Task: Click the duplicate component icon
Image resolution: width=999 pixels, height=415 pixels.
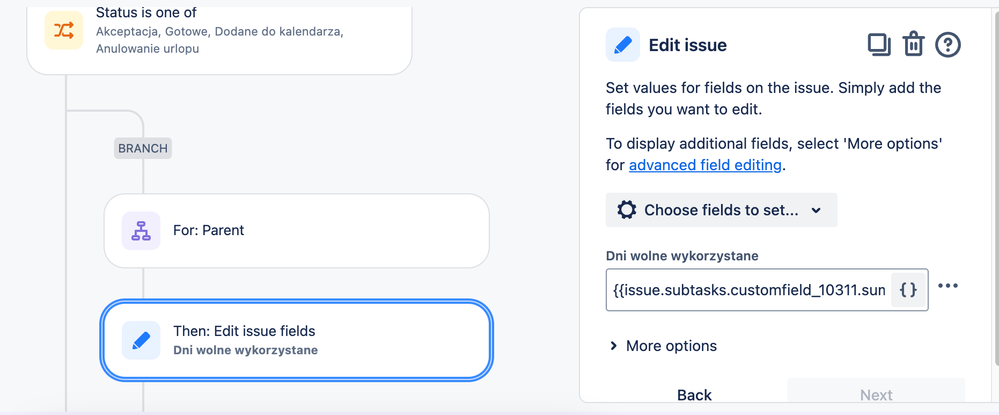Action: pyautogui.click(x=879, y=45)
